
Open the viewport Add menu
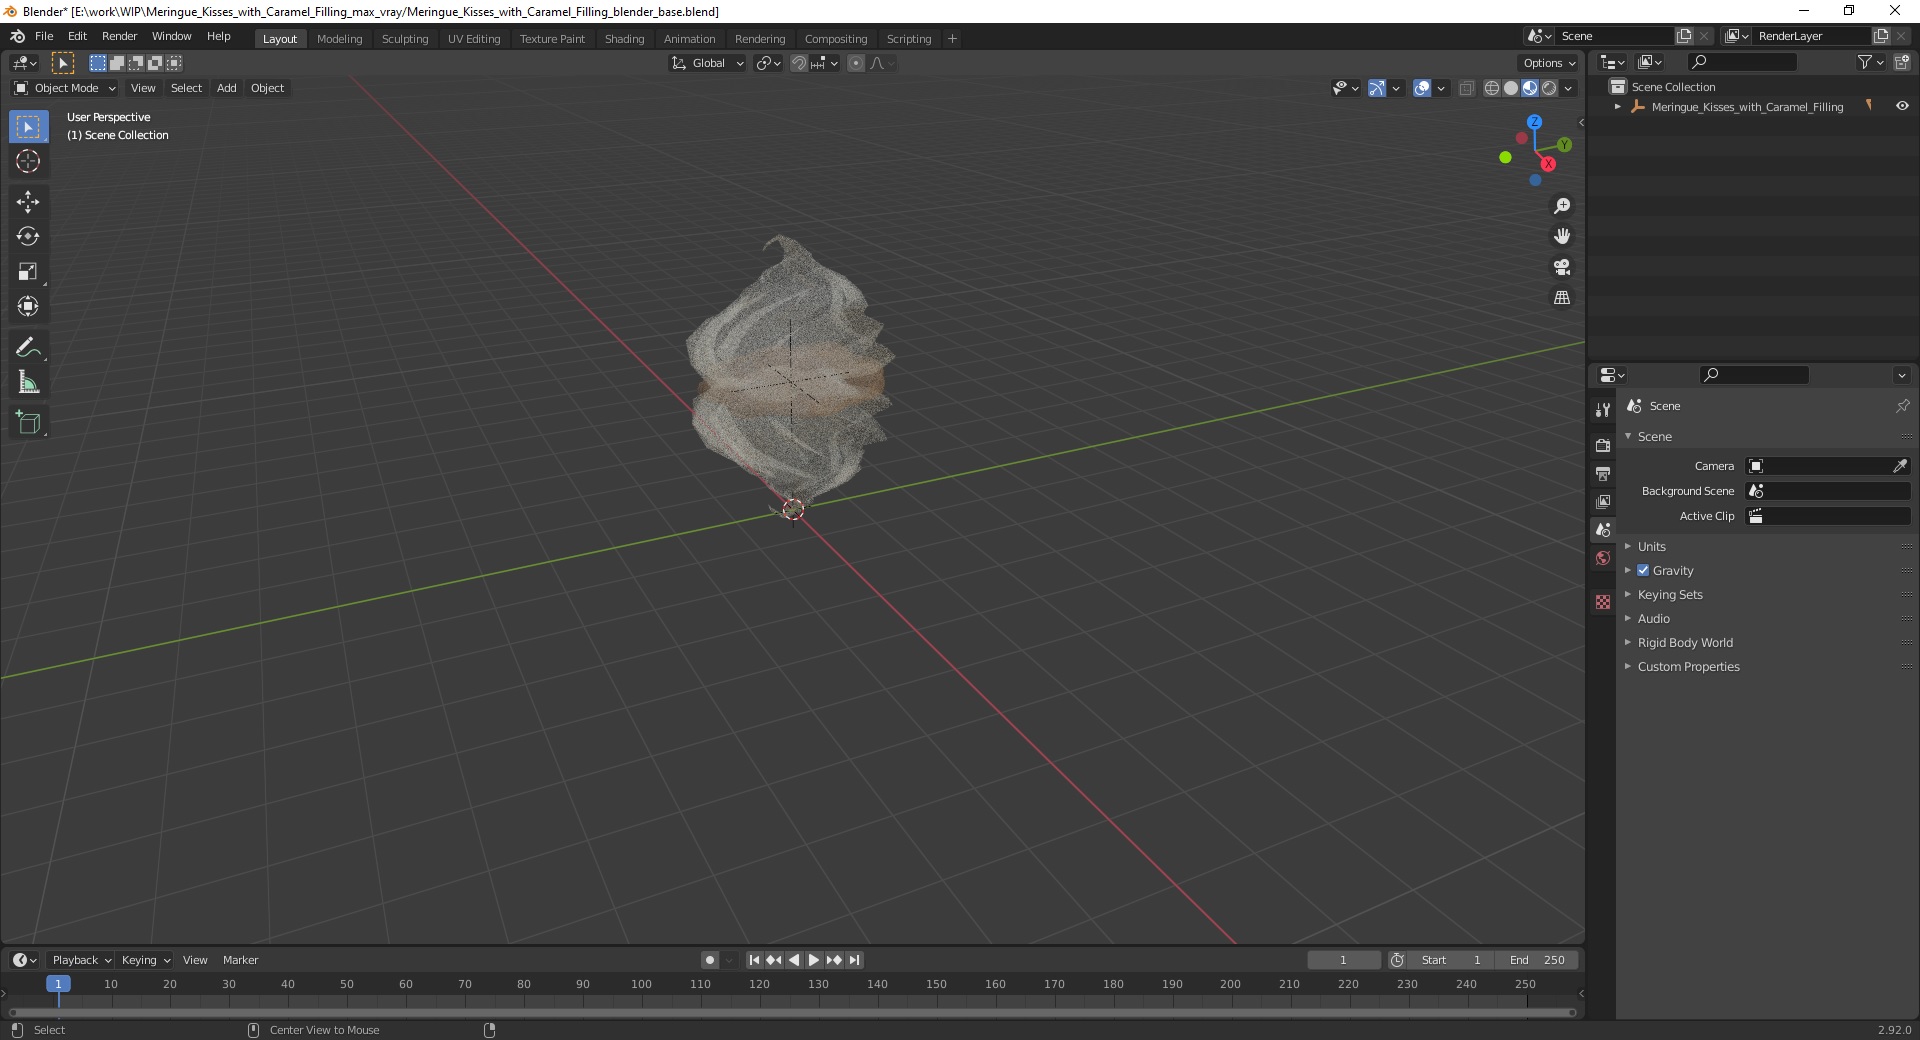click(x=227, y=88)
